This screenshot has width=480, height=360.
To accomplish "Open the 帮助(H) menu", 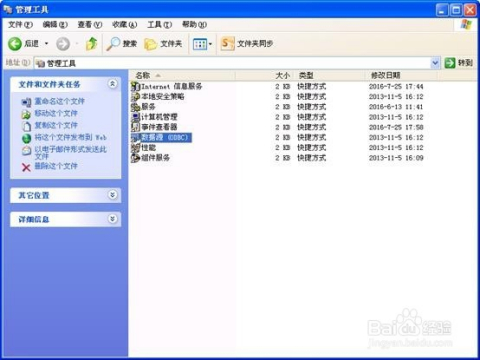I will [194, 24].
